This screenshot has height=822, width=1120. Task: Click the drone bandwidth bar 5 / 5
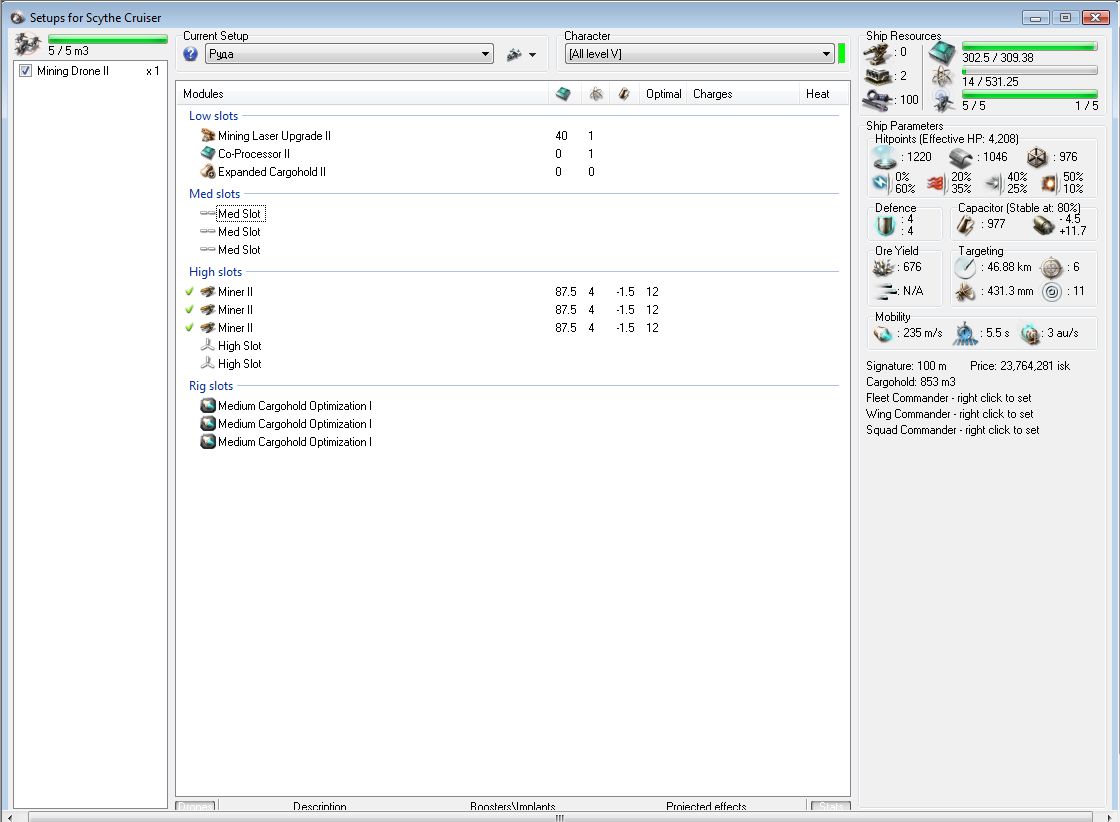click(1029, 94)
